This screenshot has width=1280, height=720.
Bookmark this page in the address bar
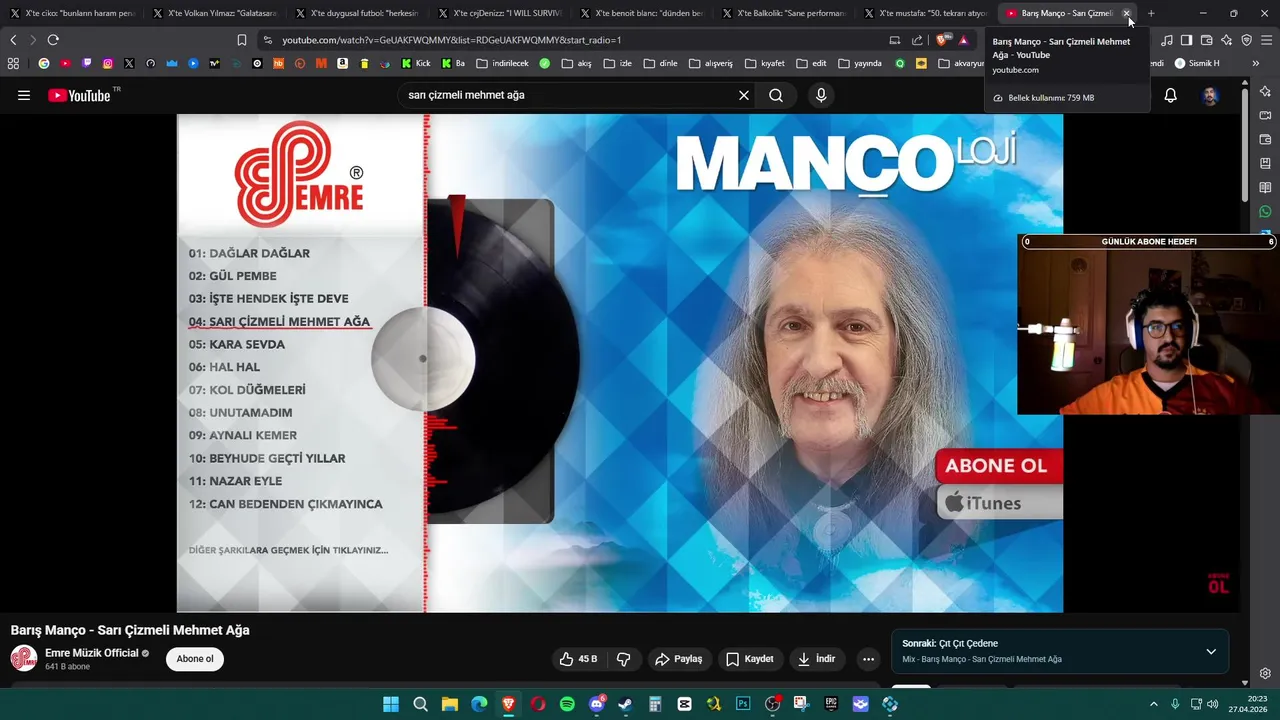coord(242,40)
